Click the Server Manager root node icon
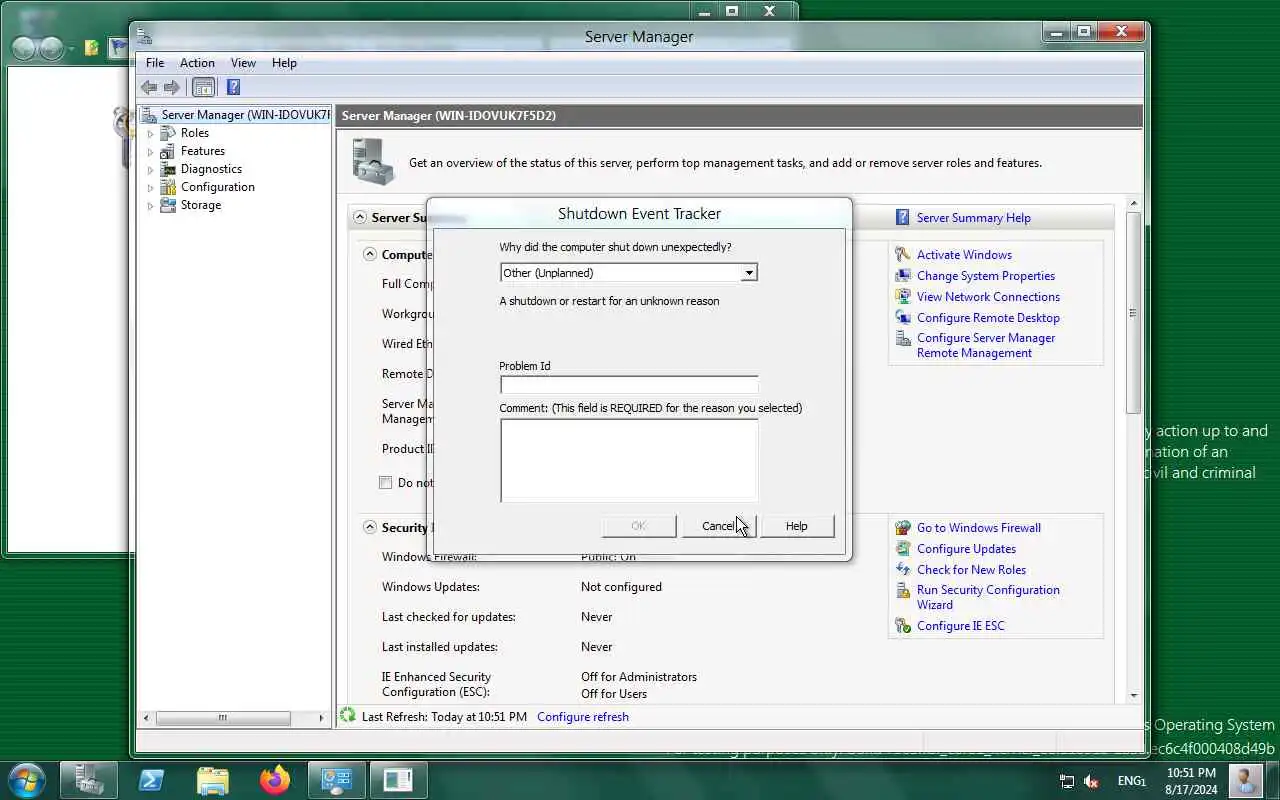This screenshot has height=800, width=1280. (149, 114)
